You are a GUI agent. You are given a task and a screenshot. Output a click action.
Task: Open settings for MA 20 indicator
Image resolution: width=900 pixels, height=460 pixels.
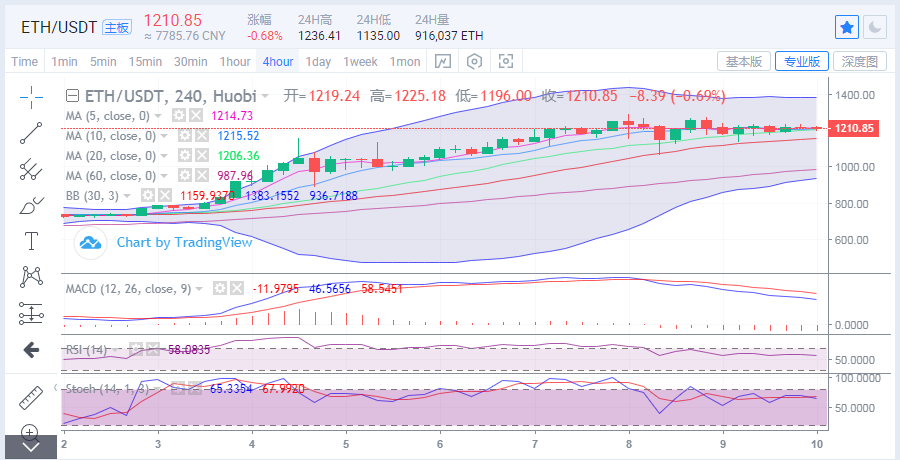tap(184, 156)
